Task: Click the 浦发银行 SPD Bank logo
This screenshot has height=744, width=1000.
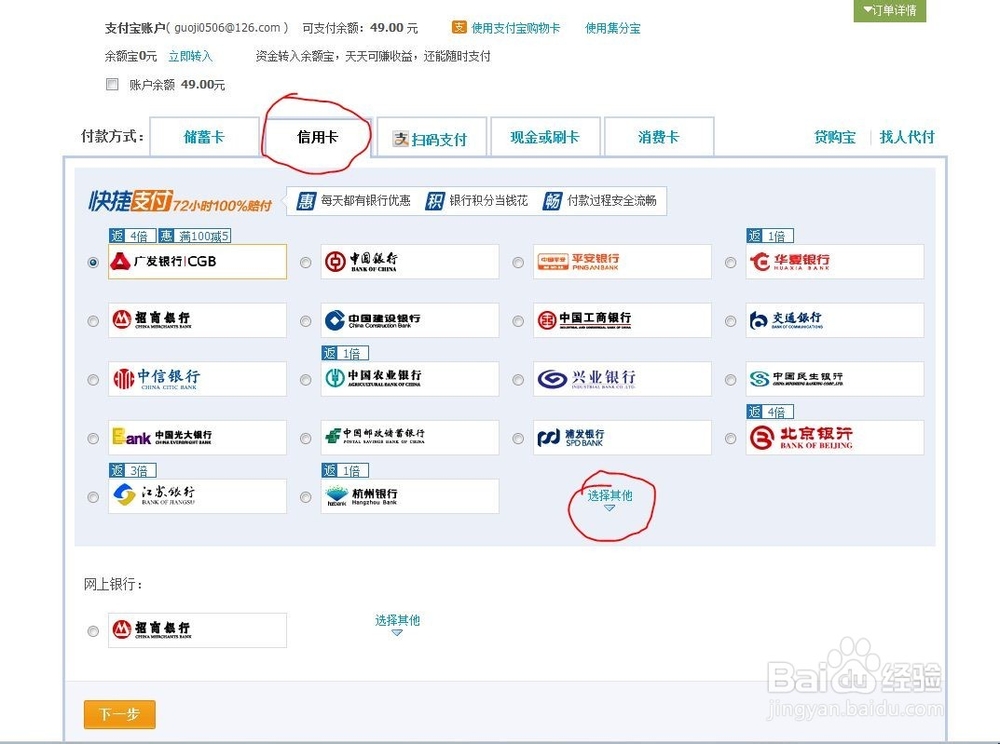Action: (622, 437)
